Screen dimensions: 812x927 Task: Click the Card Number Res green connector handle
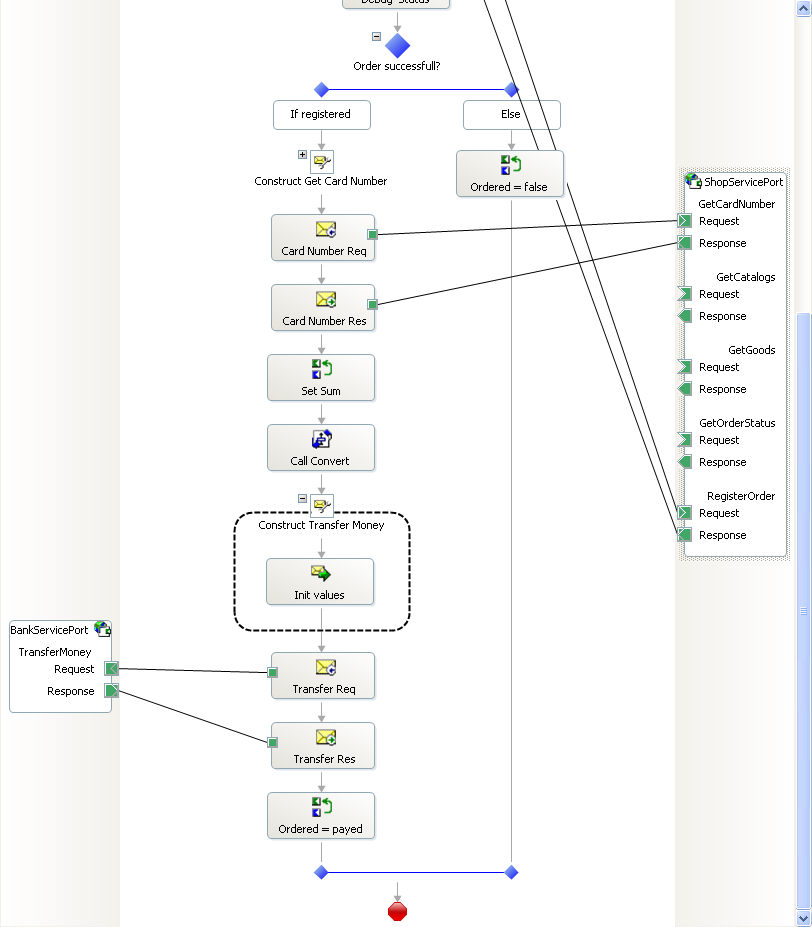[373, 304]
